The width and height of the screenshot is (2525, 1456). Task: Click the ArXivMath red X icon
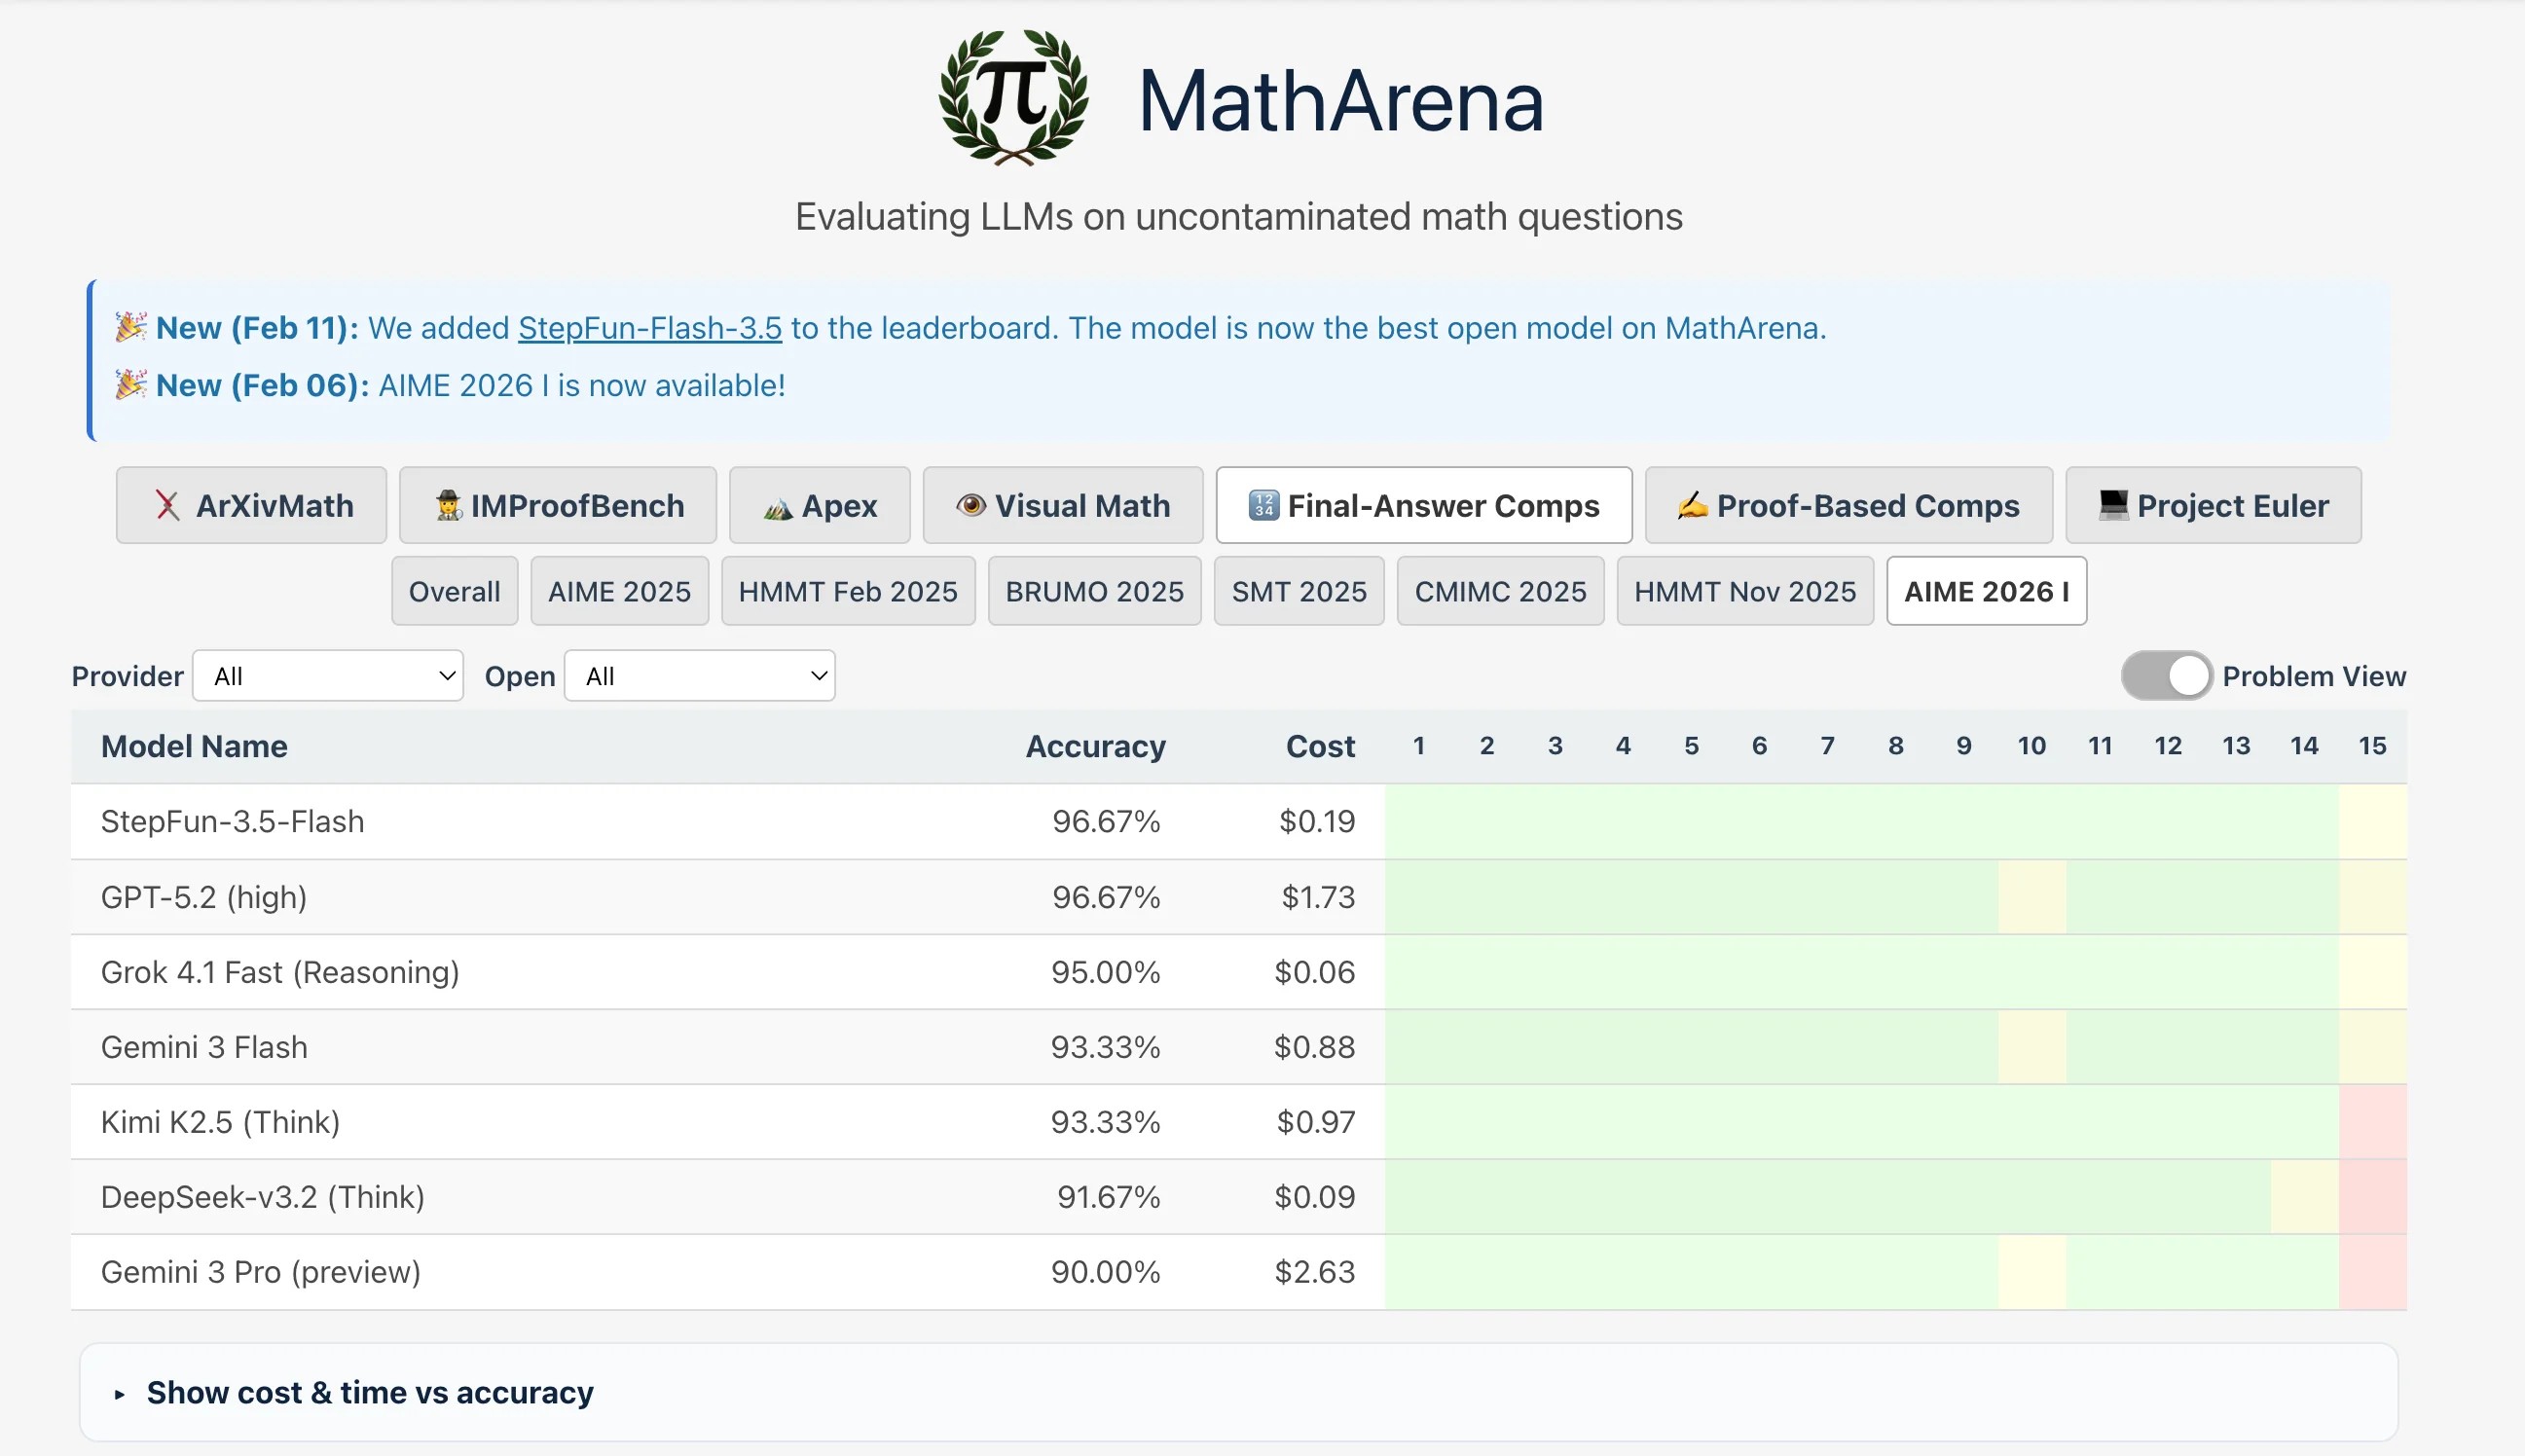click(167, 506)
